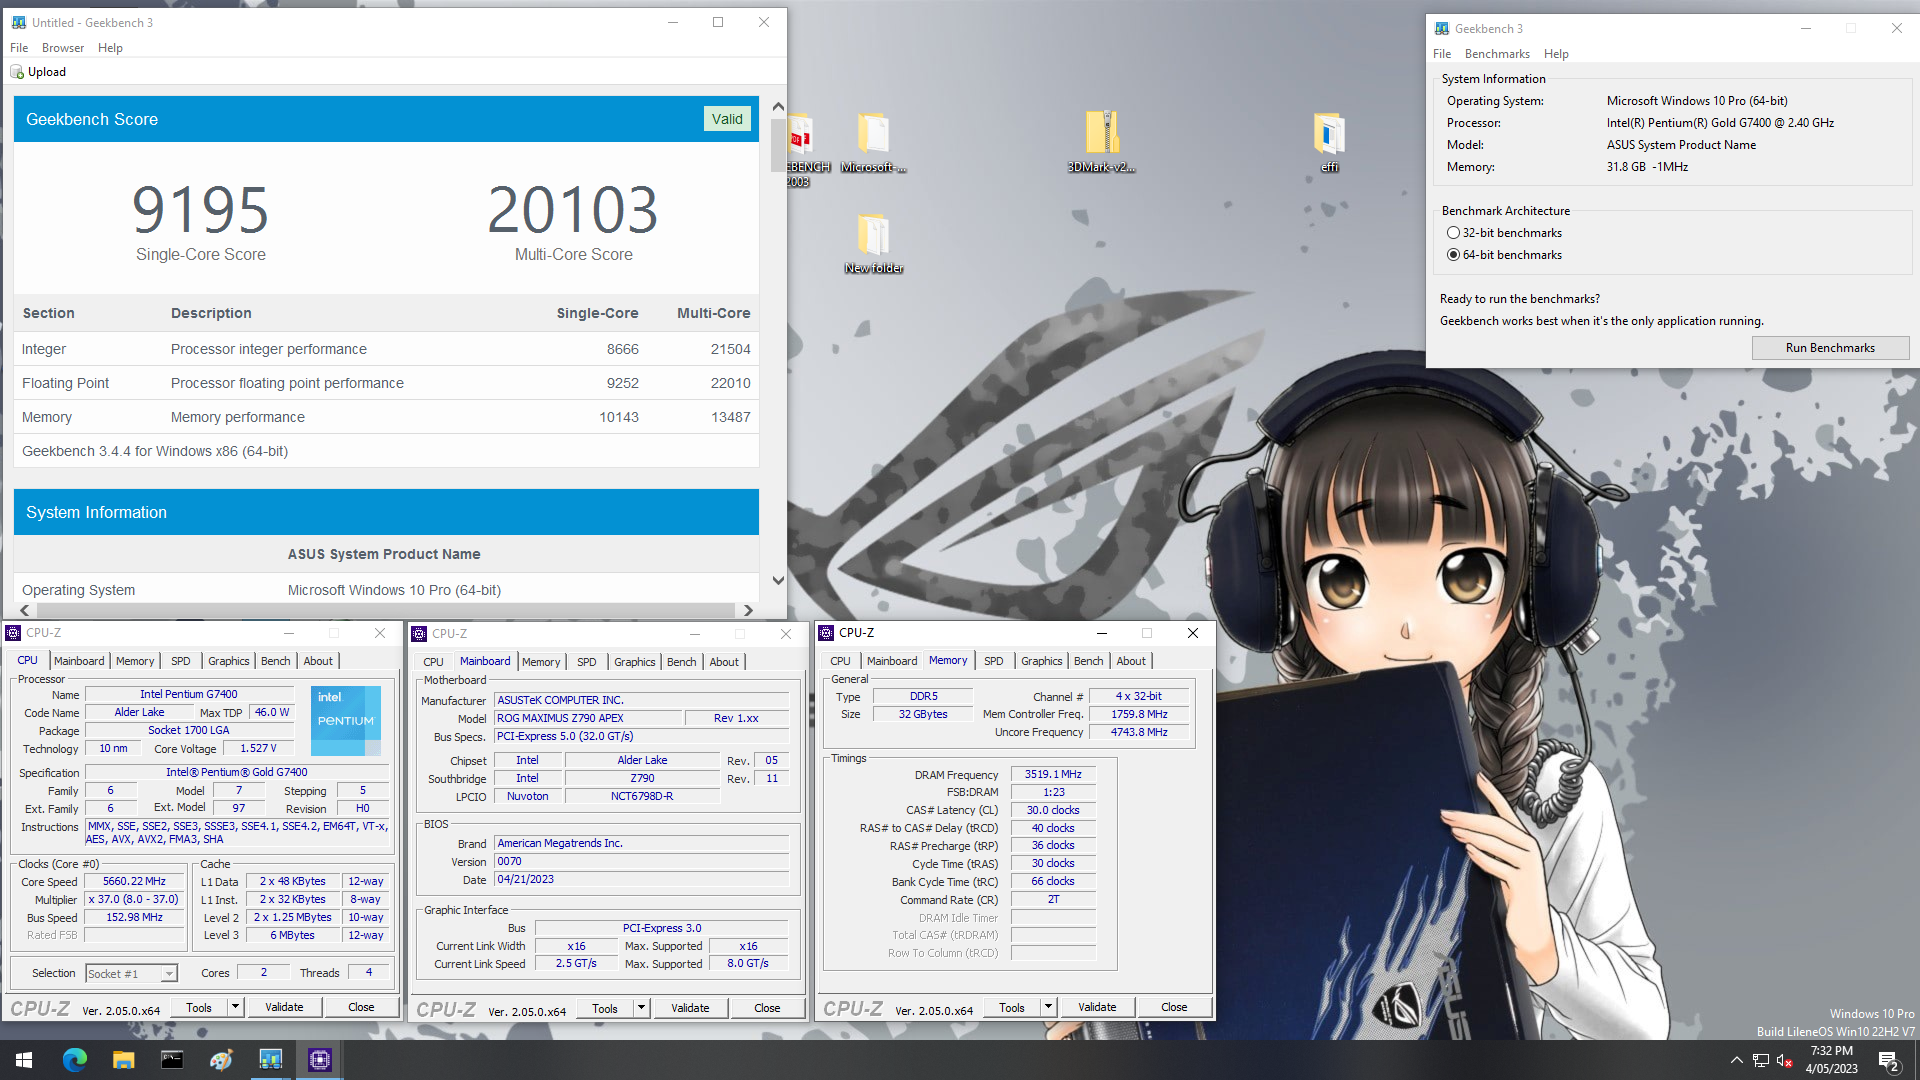Click the BIOS Version field 0070

pyautogui.click(x=642, y=862)
